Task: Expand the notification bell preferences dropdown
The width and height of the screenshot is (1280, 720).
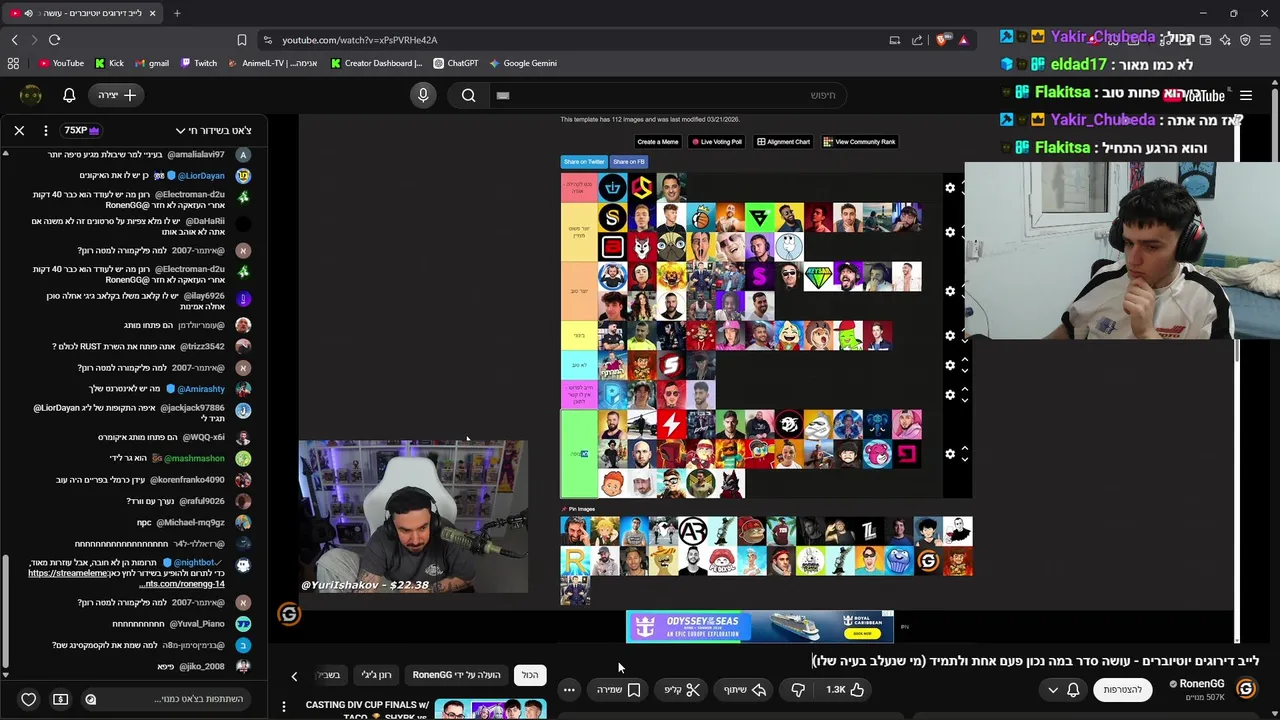Action: [x=1063, y=690]
